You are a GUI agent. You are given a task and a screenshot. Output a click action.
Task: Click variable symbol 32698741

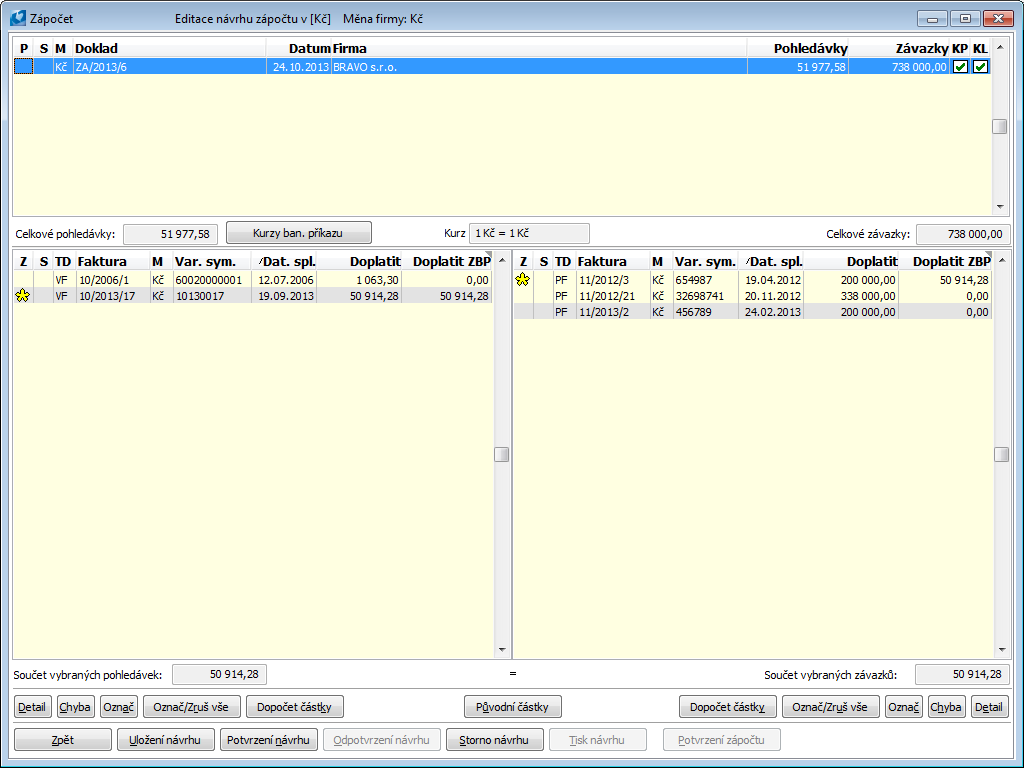(699, 296)
